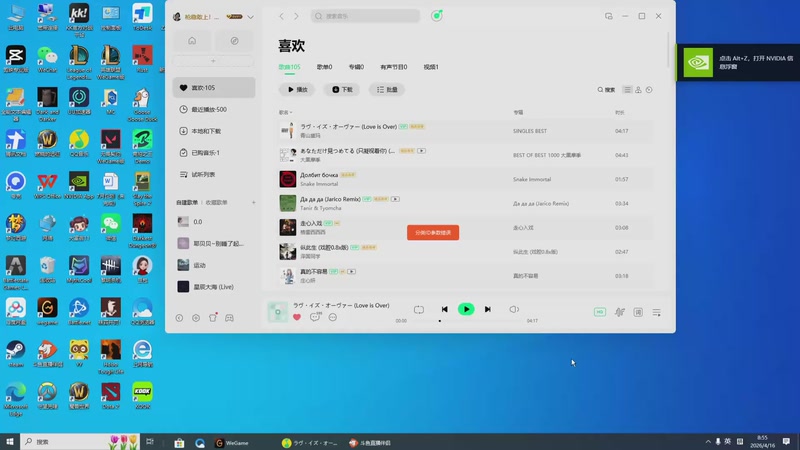Image resolution: width=800 pixels, height=450 pixels.
Task: Open the comments bubble icon in player
Action: click(x=315, y=317)
